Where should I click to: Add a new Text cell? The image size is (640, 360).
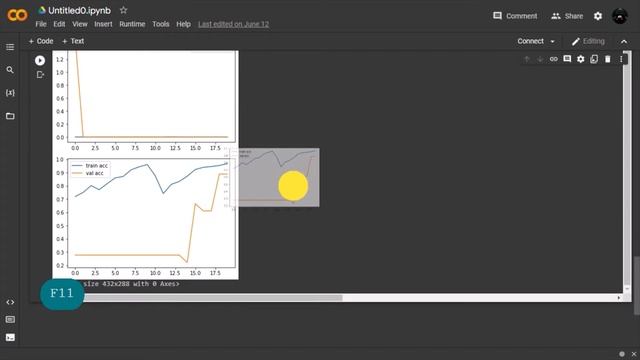[x=73, y=41]
